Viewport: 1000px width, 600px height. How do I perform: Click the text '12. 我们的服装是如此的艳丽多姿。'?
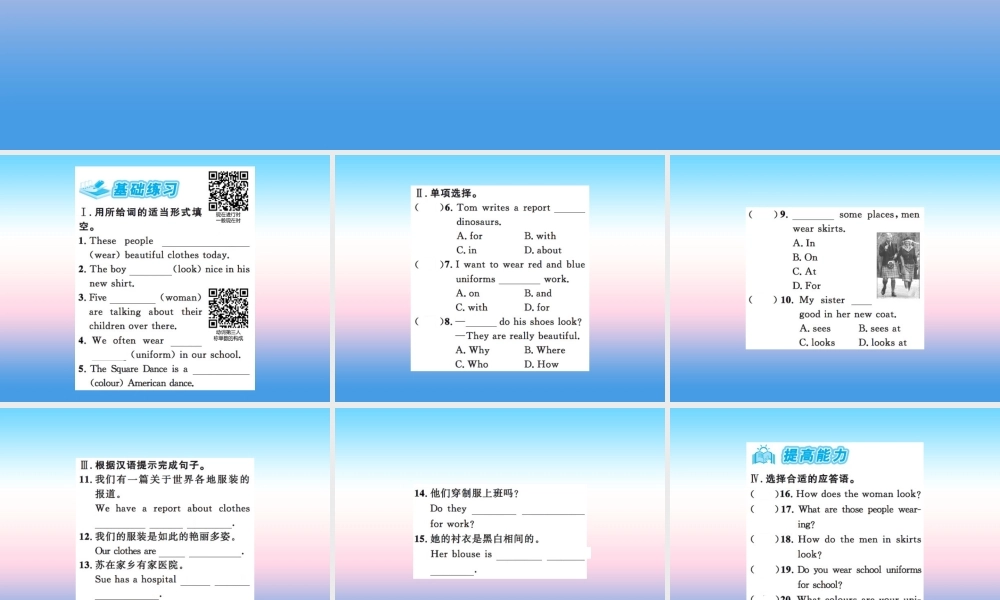(x=158, y=536)
